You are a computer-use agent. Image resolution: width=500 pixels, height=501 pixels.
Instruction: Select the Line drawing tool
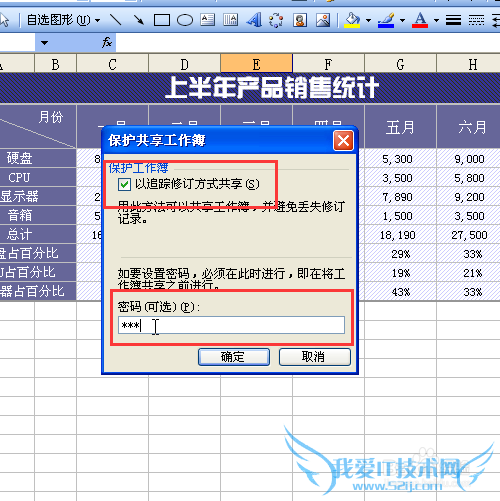tap(115, 20)
